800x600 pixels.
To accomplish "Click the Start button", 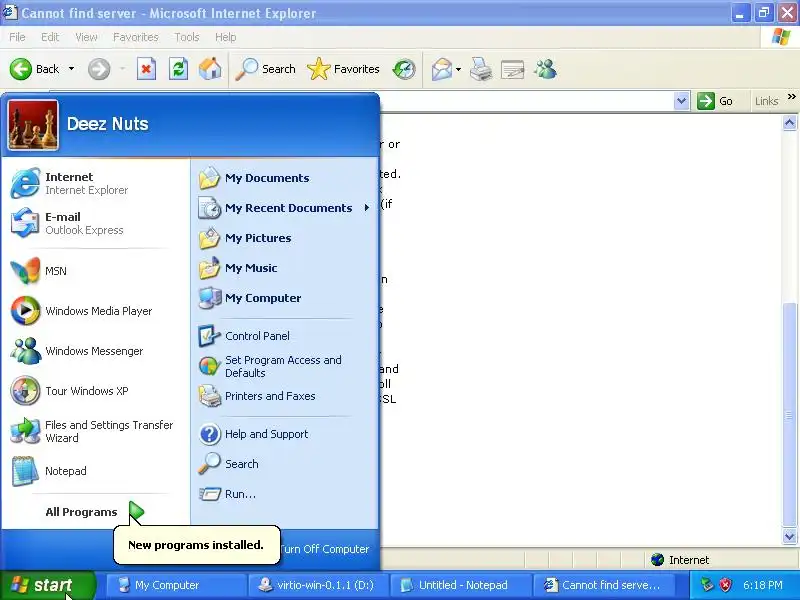I will pyautogui.click(x=47, y=585).
